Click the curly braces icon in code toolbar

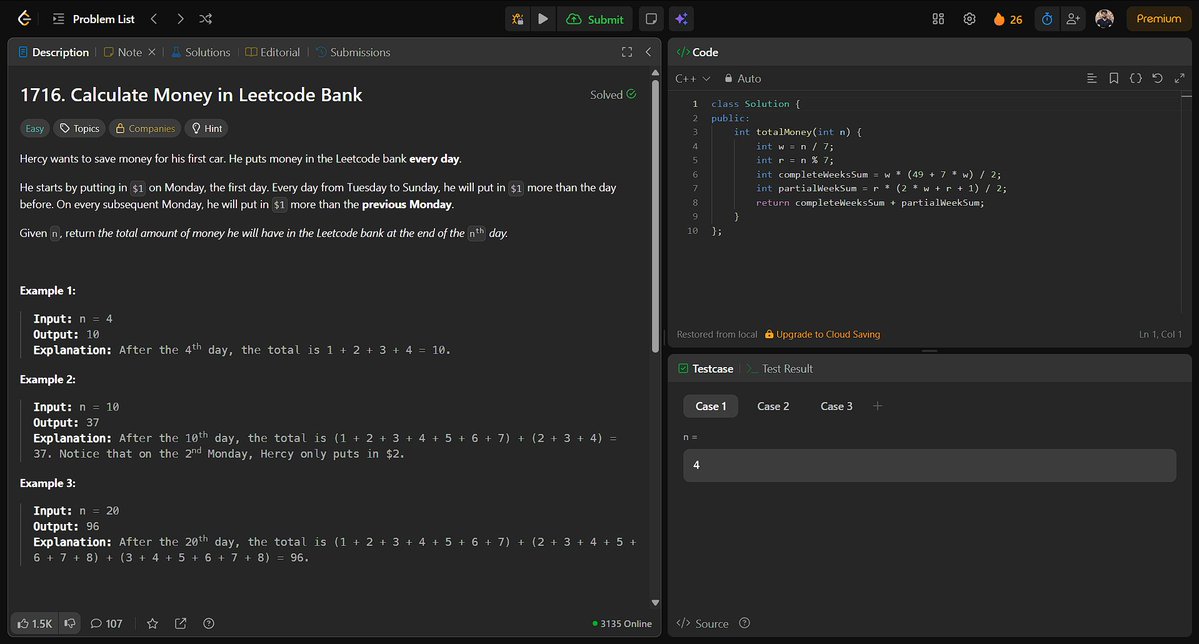[x=1136, y=78]
